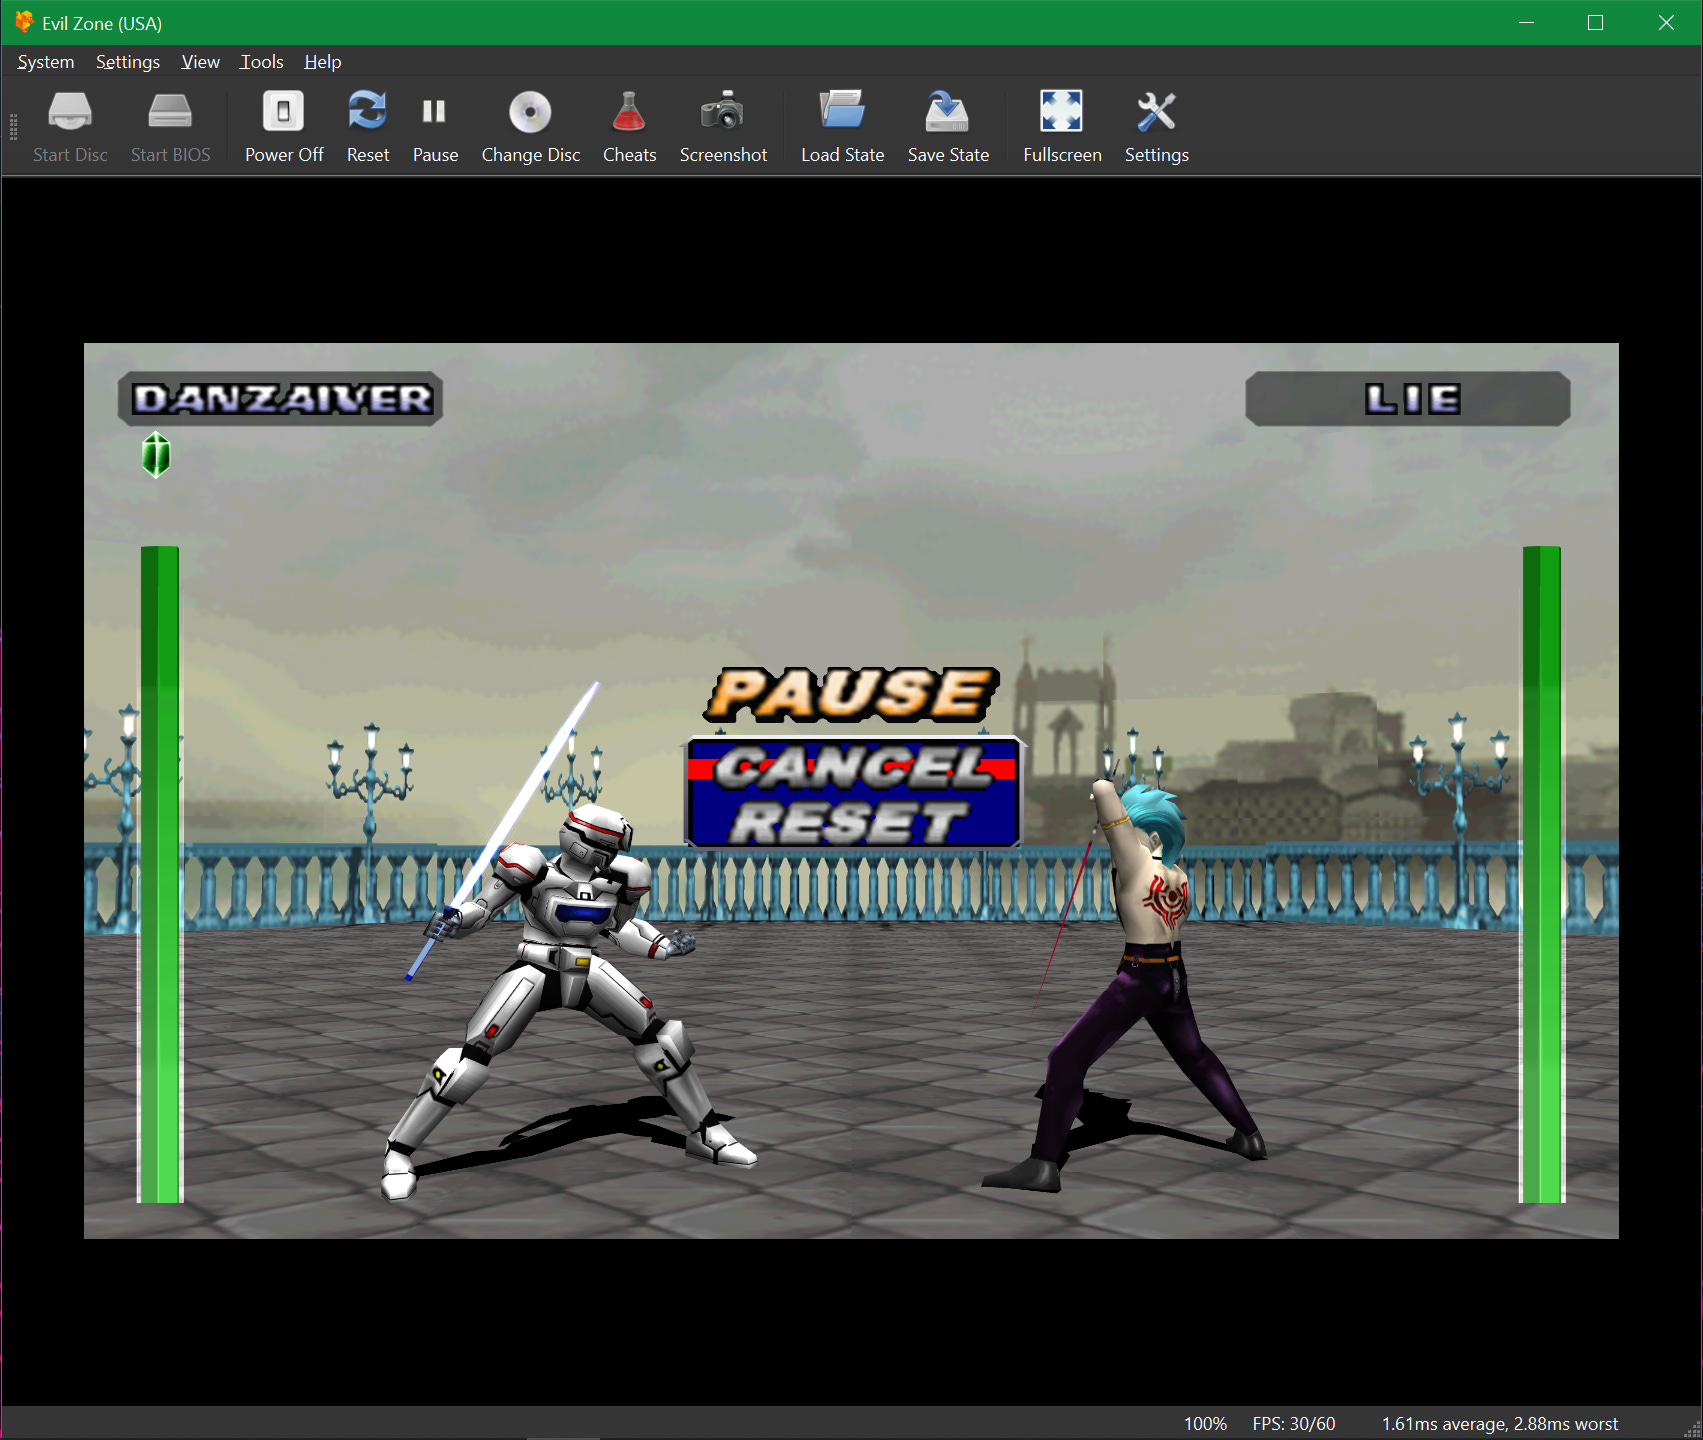This screenshot has width=1703, height=1440.
Task: Click the toolbar drag handle grip
Action: point(13,127)
